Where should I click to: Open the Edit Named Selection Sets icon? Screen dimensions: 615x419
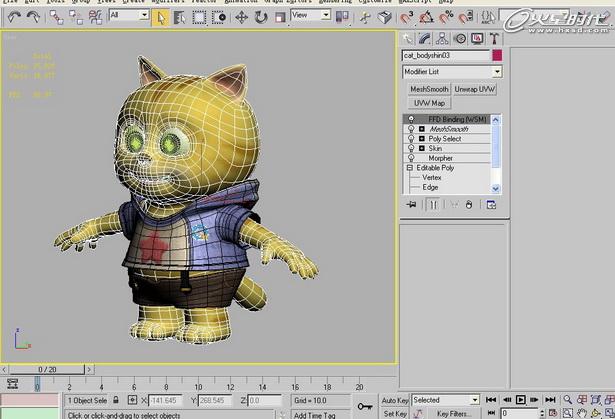point(488,17)
